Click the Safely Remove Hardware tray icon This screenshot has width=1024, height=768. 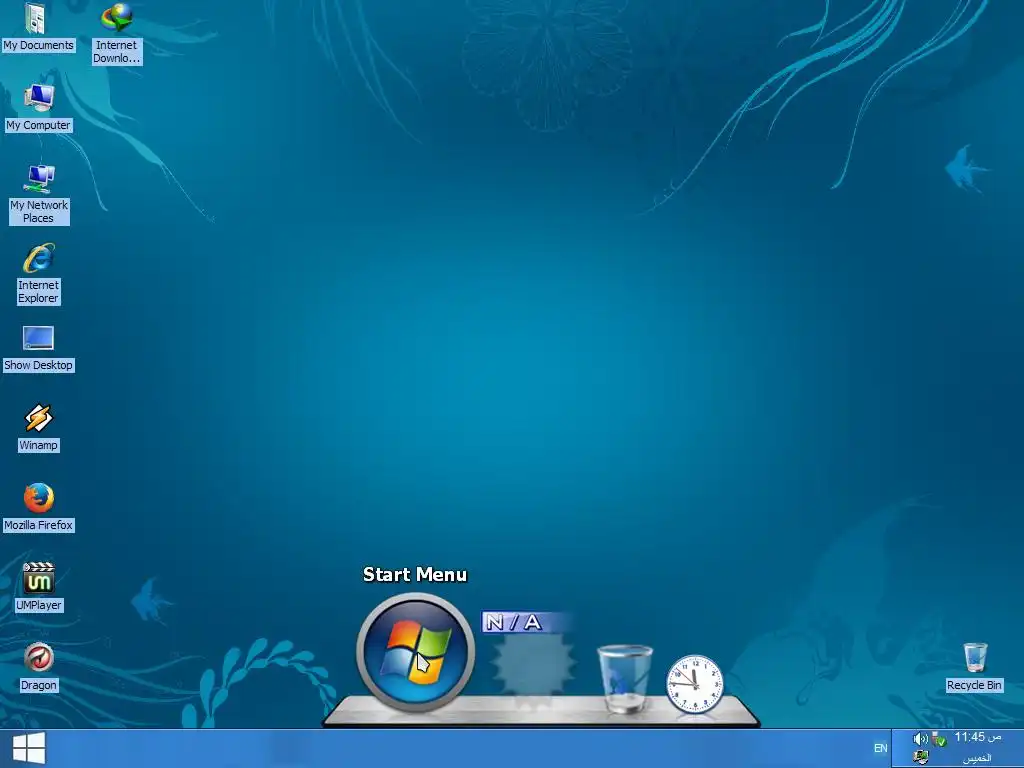(x=938, y=739)
